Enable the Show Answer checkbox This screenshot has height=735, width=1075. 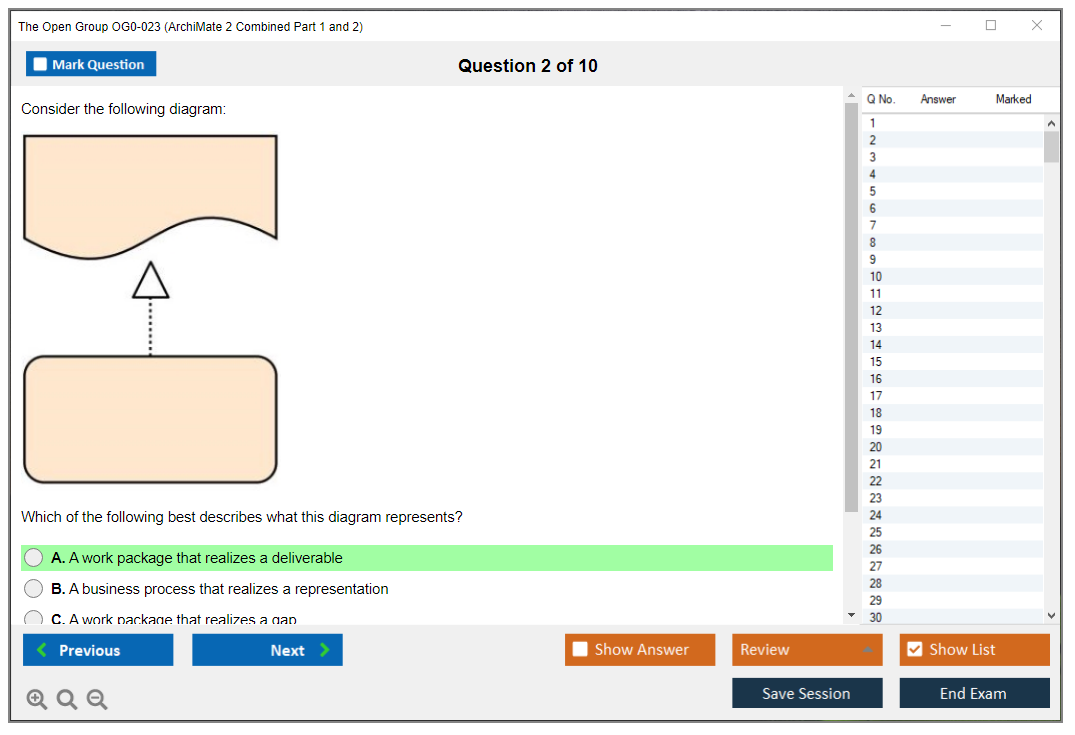coord(581,650)
